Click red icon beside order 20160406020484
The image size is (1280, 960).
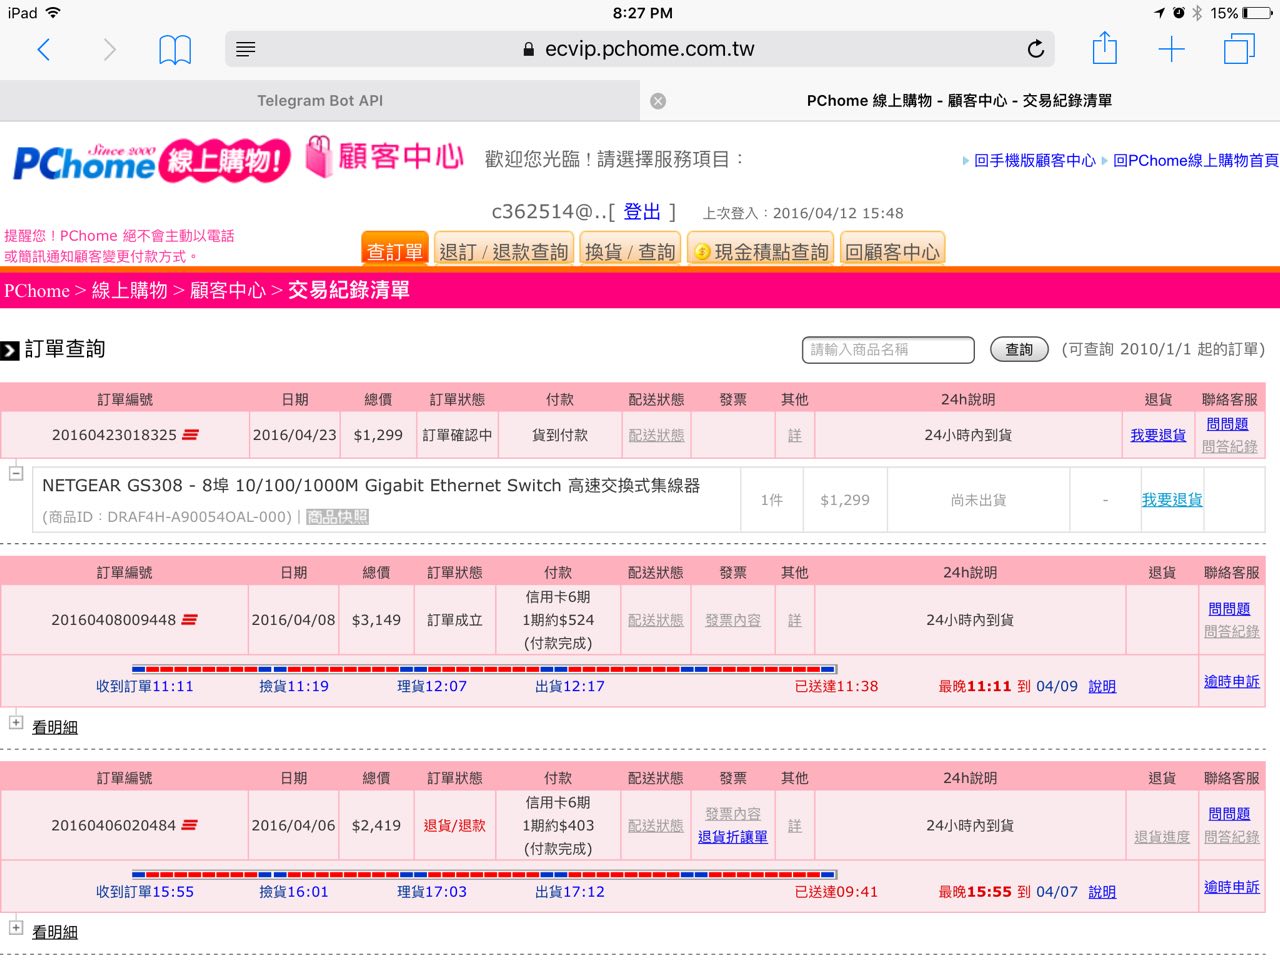[x=189, y=826]
